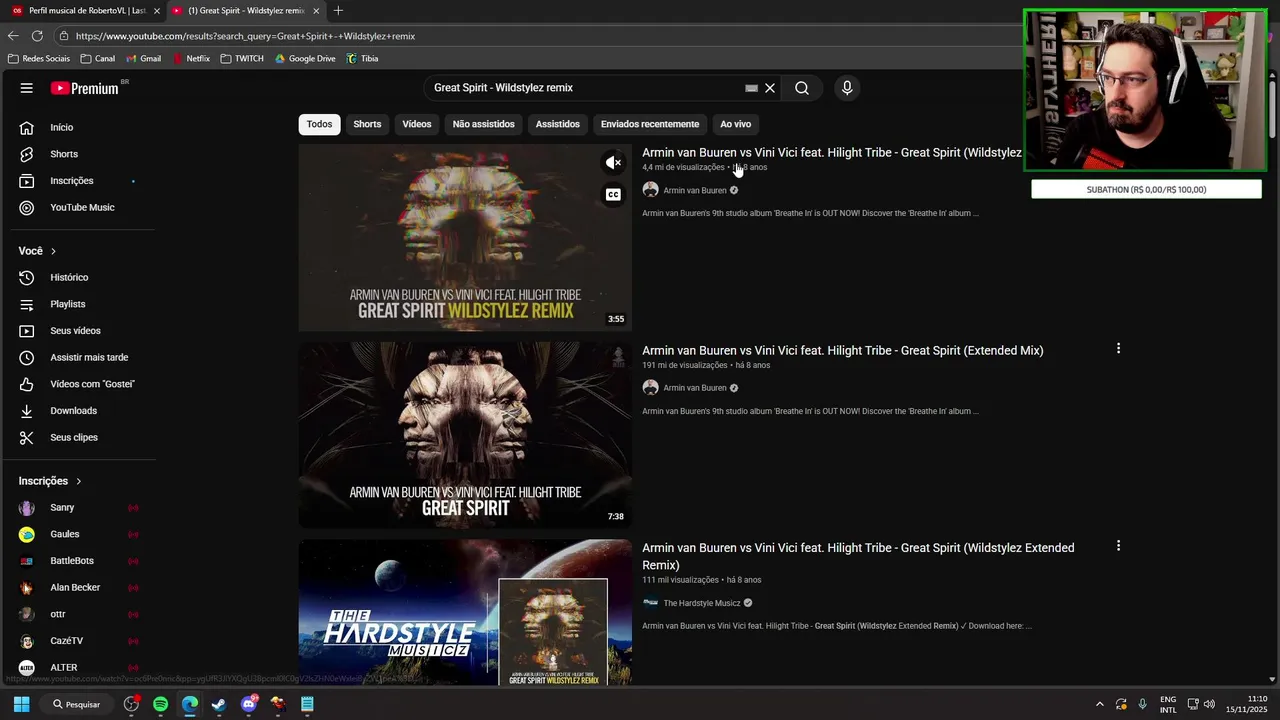Go back with the browser back arrow
Image resolution: width=1280 pixels, height=720 pixels.
tap(13, 36)
